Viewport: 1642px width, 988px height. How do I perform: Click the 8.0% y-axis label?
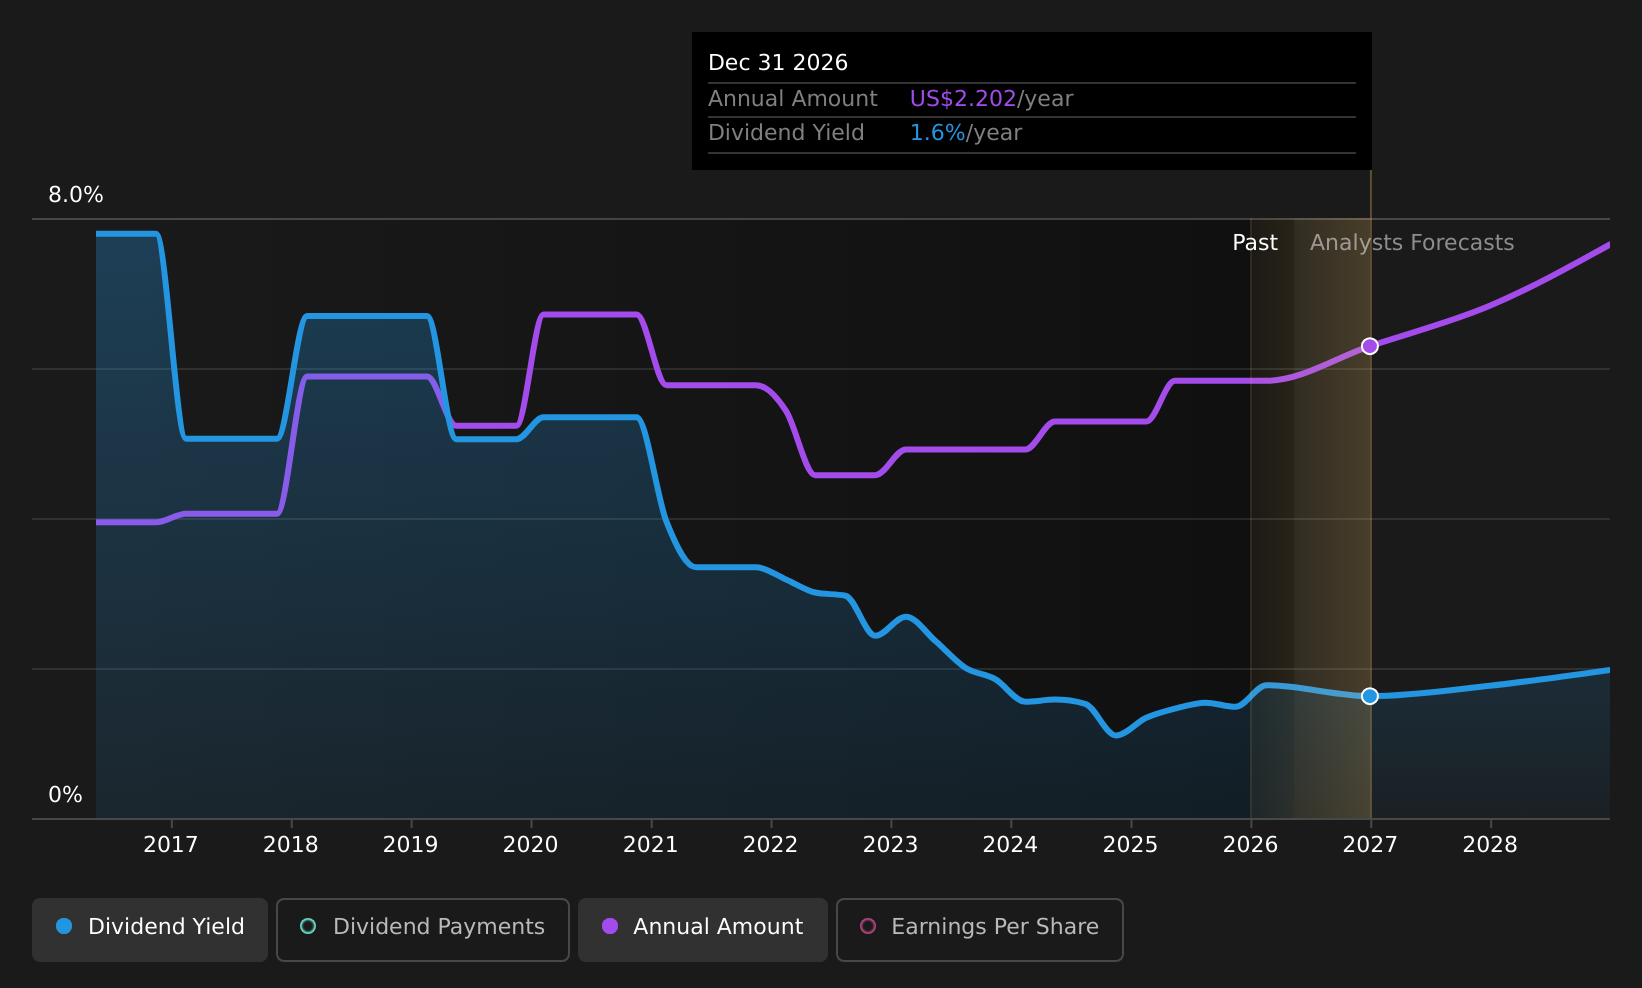[76, 195]
